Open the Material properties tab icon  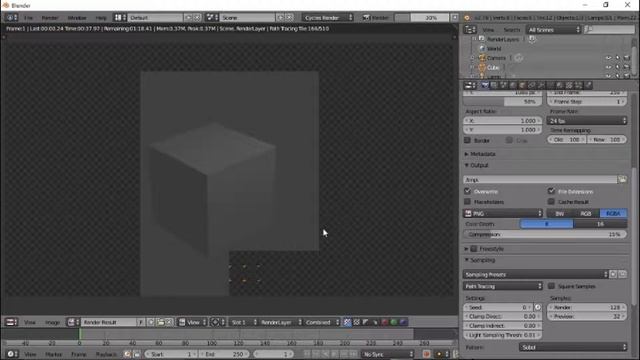560,85
